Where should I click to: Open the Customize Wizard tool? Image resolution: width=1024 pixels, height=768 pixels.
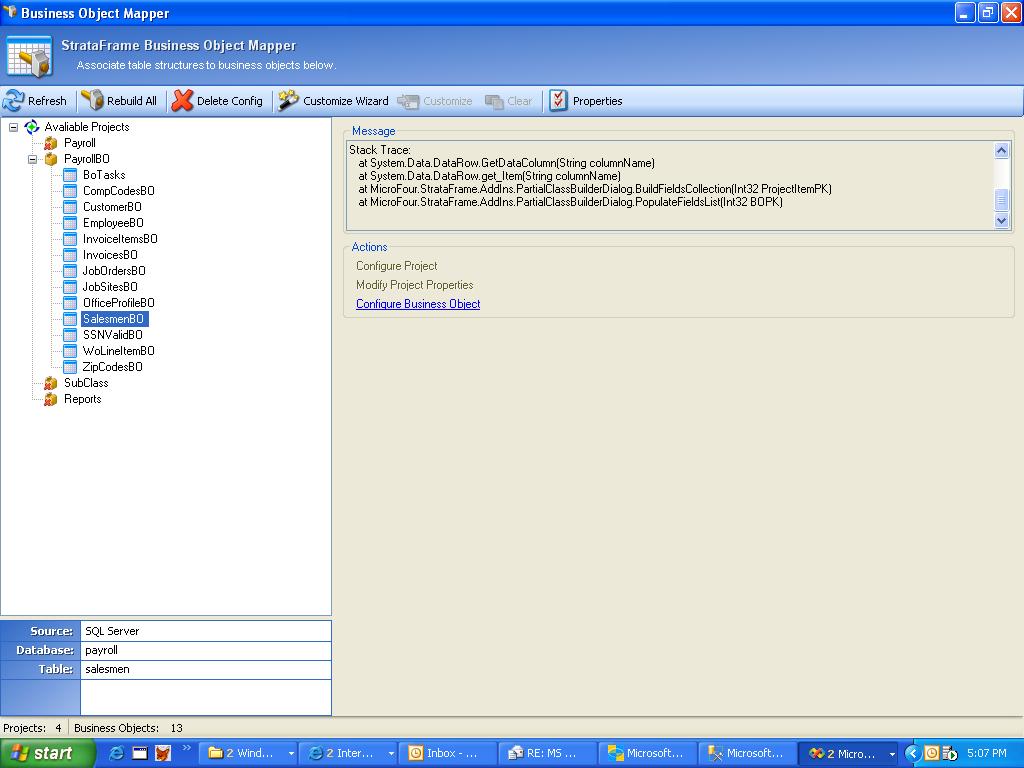click(x=334, y=101)
